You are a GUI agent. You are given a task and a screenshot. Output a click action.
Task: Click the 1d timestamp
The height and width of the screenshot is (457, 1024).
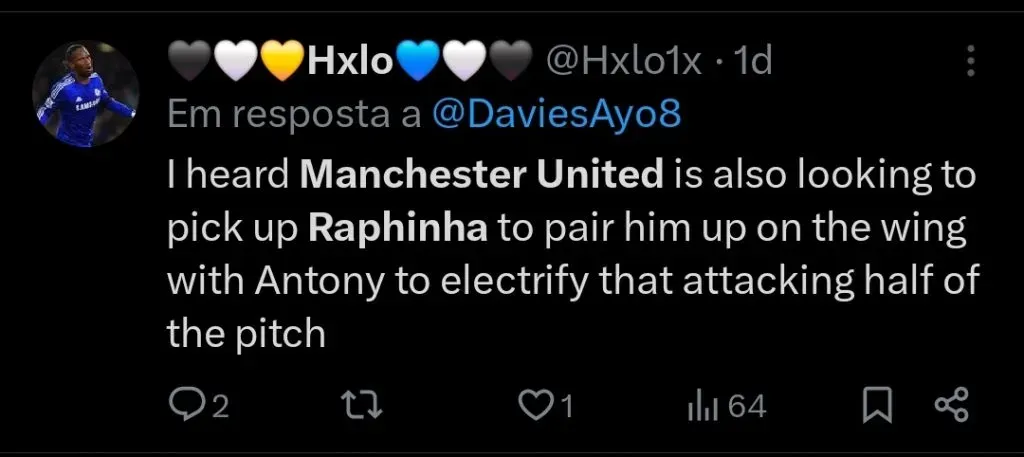point(752,63)
